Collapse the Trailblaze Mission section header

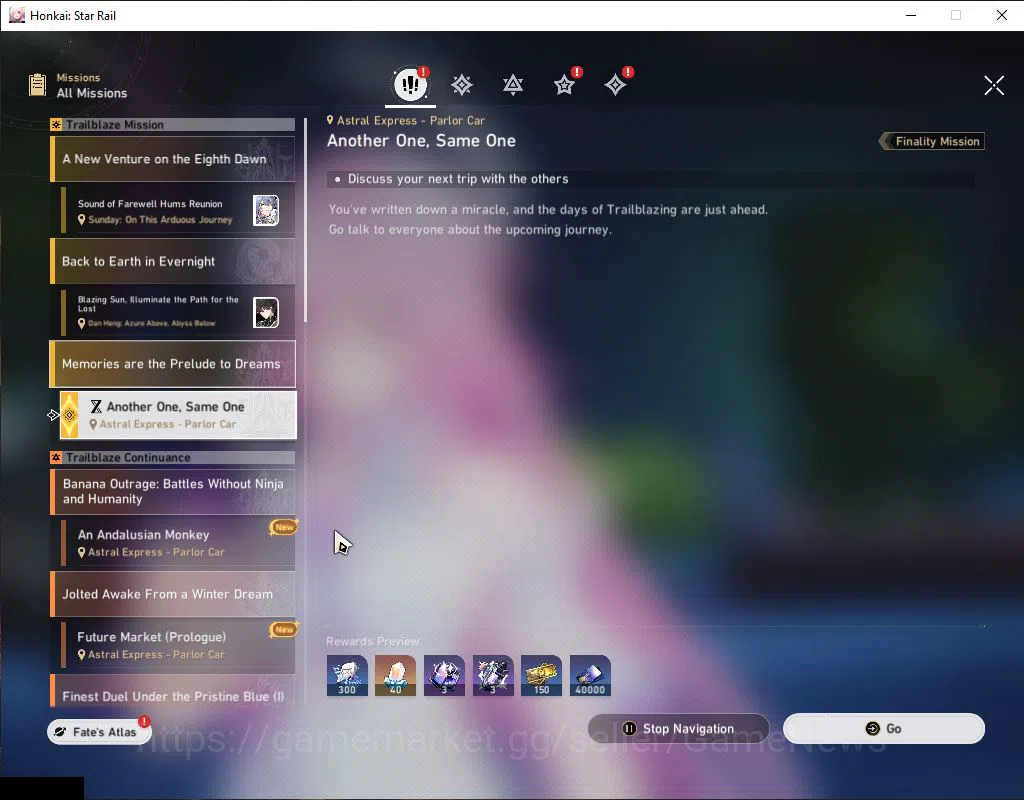click(x=172, y=125)
